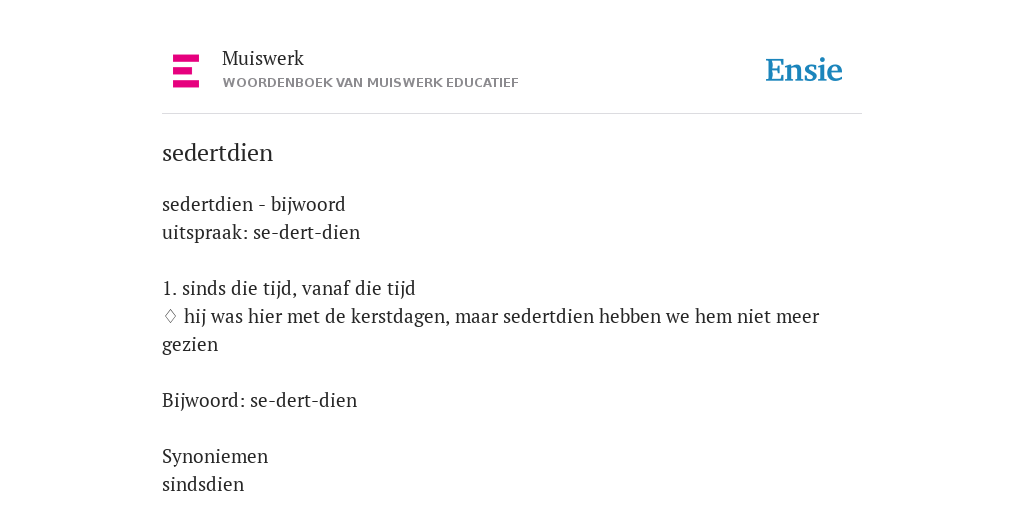Screen dimensions: 1024x512
Task: Click the horizontal divider below header
Action: click(x=512, y=114)
